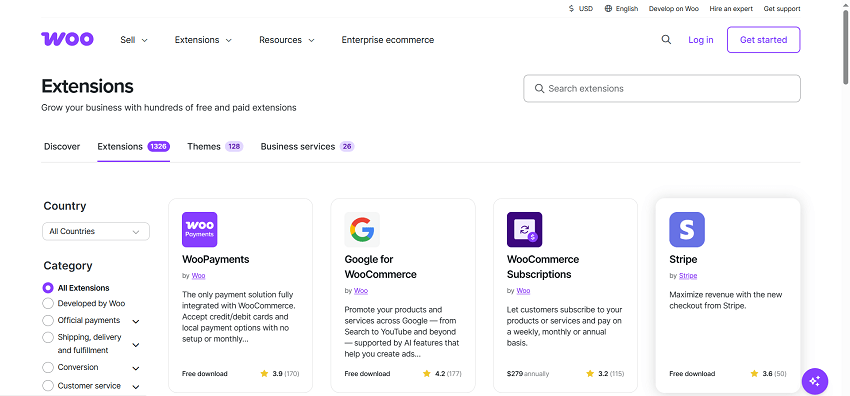Select the Customer service category radio
850x396 pixels.
coord(48,386)
